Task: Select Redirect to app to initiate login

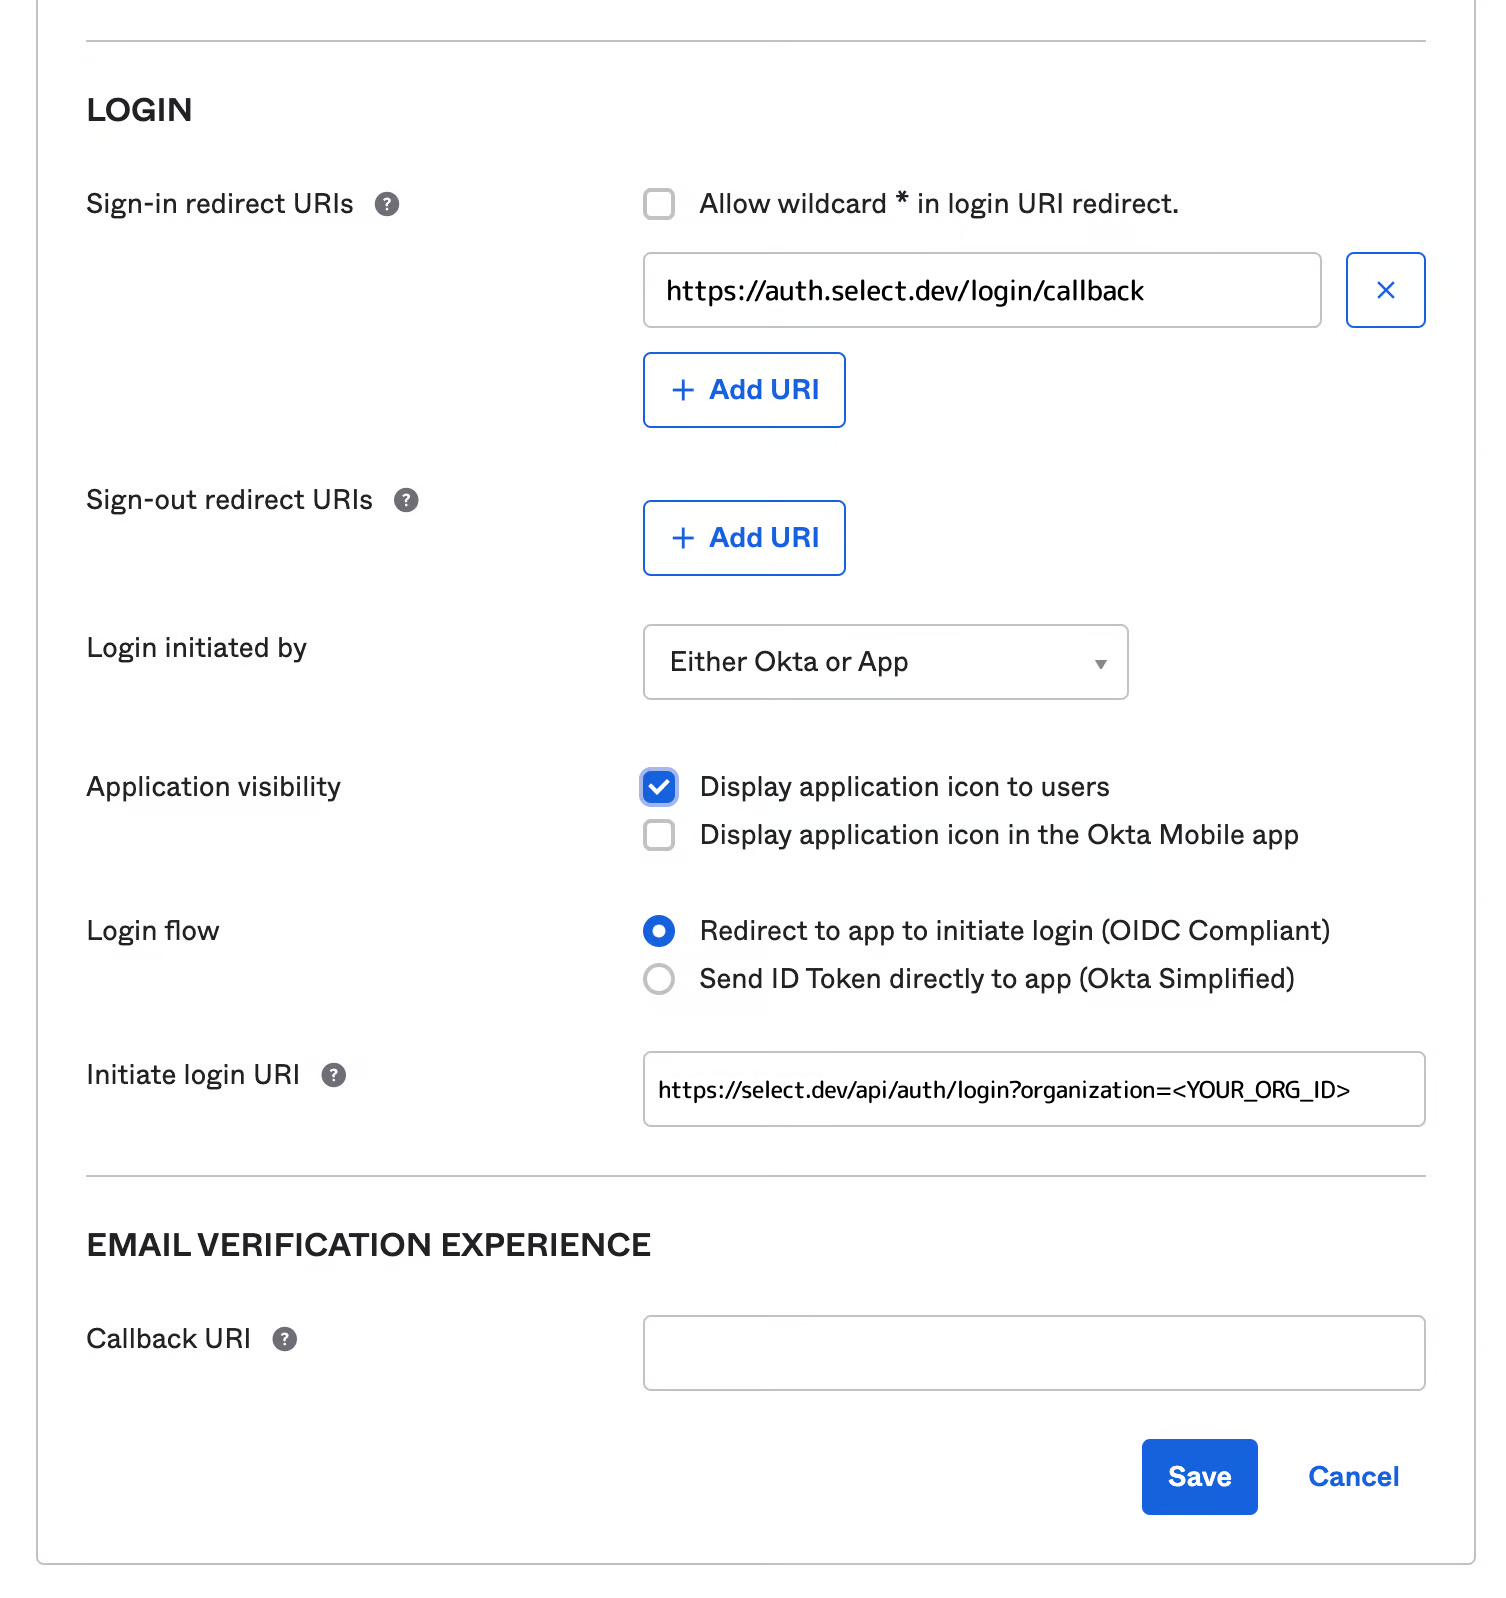Action: (x=659, y=931)
